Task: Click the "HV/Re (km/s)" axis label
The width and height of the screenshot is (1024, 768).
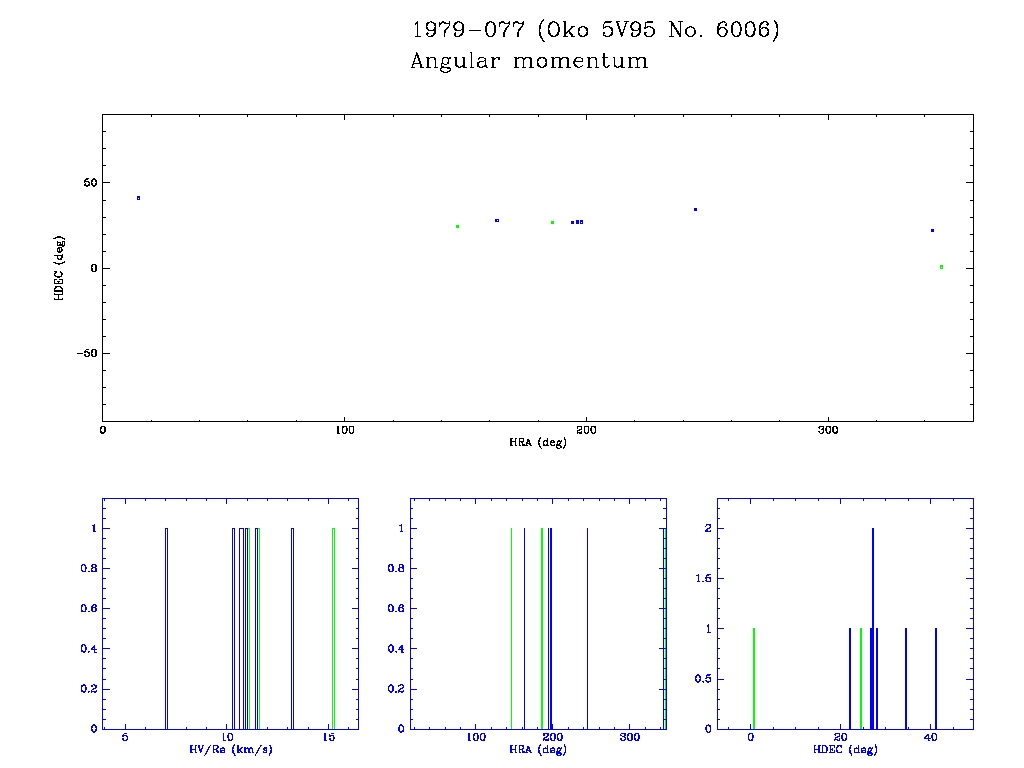Action: pyautogui.click(x=231, y=750)
